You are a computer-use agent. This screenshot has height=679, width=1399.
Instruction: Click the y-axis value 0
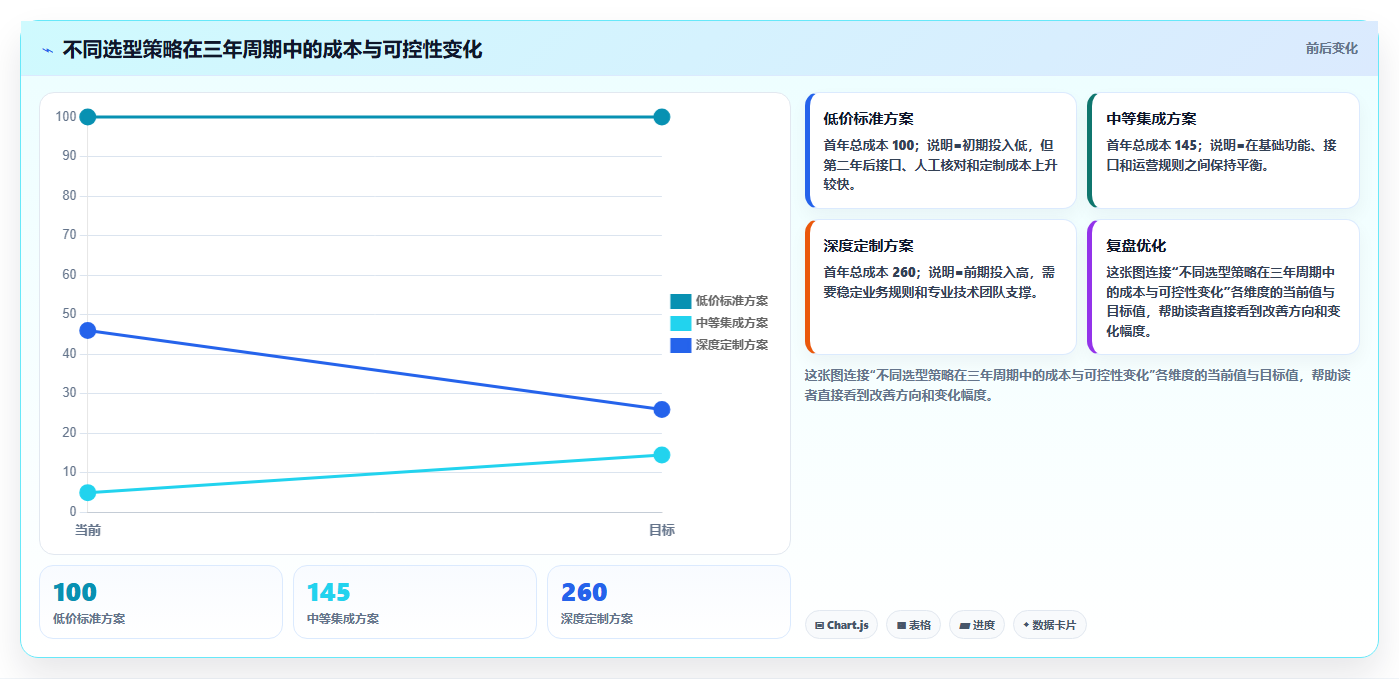(73, 512)
